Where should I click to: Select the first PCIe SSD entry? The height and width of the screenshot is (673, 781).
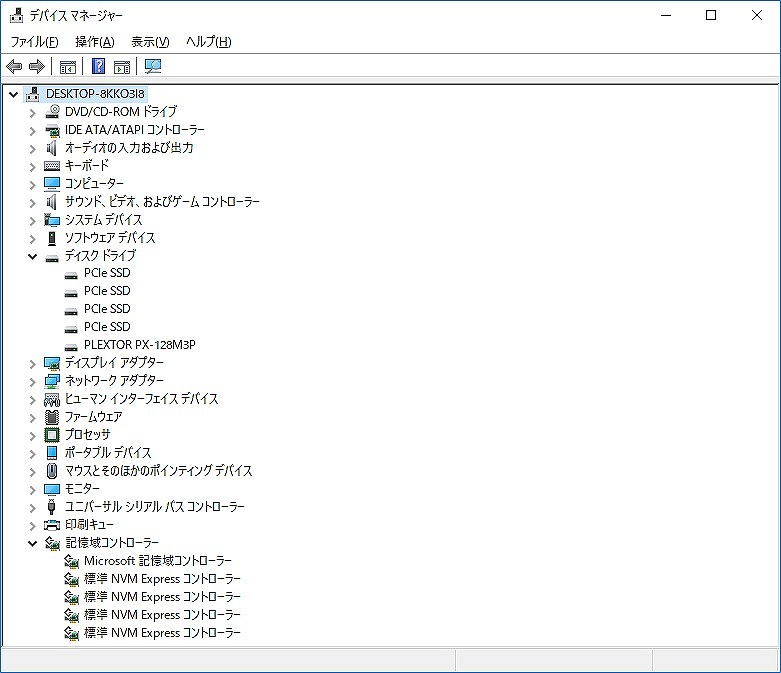(x=106, y=273)
